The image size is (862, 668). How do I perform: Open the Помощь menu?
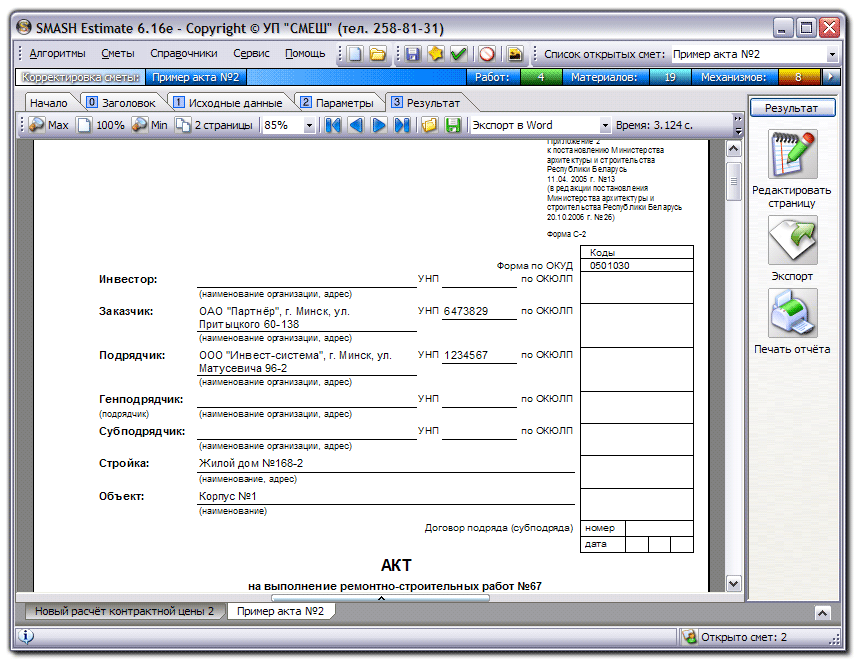(305, 53)
